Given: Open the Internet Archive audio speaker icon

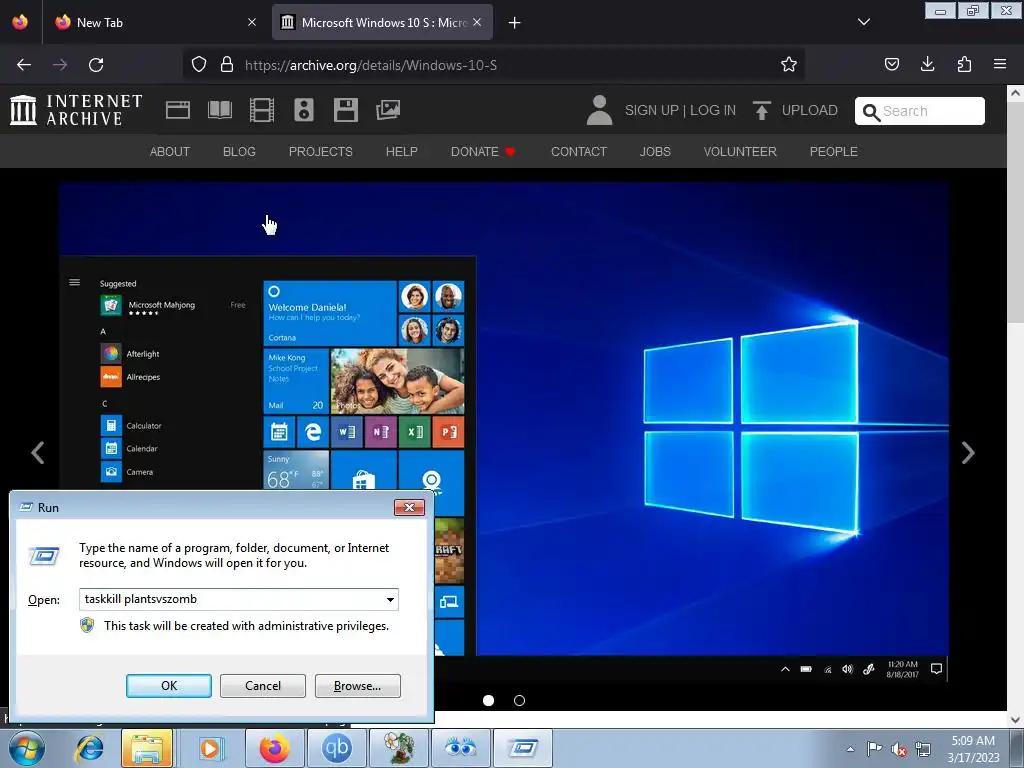Looking at the screenshot, I should coord(304,110).
